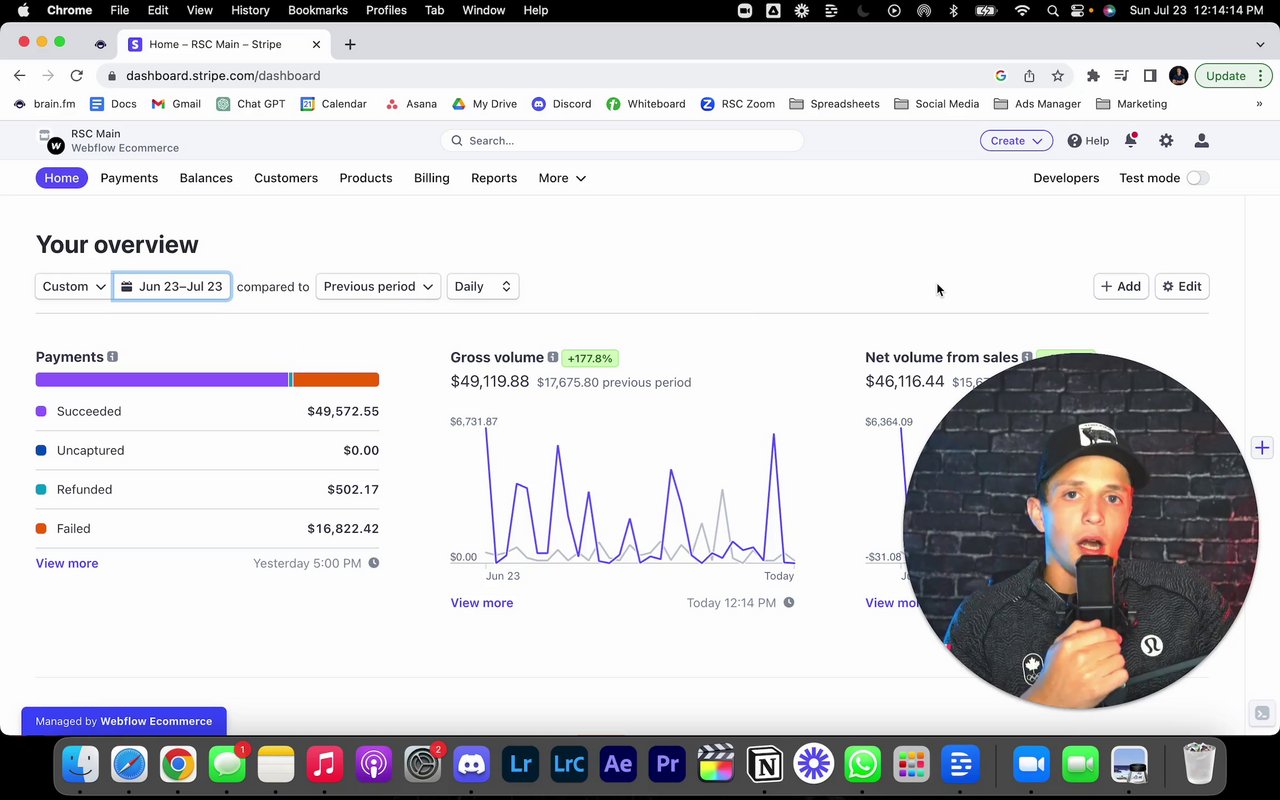Switch to the Balances tab
The image size is (1280, 800).
coord(206,178)
